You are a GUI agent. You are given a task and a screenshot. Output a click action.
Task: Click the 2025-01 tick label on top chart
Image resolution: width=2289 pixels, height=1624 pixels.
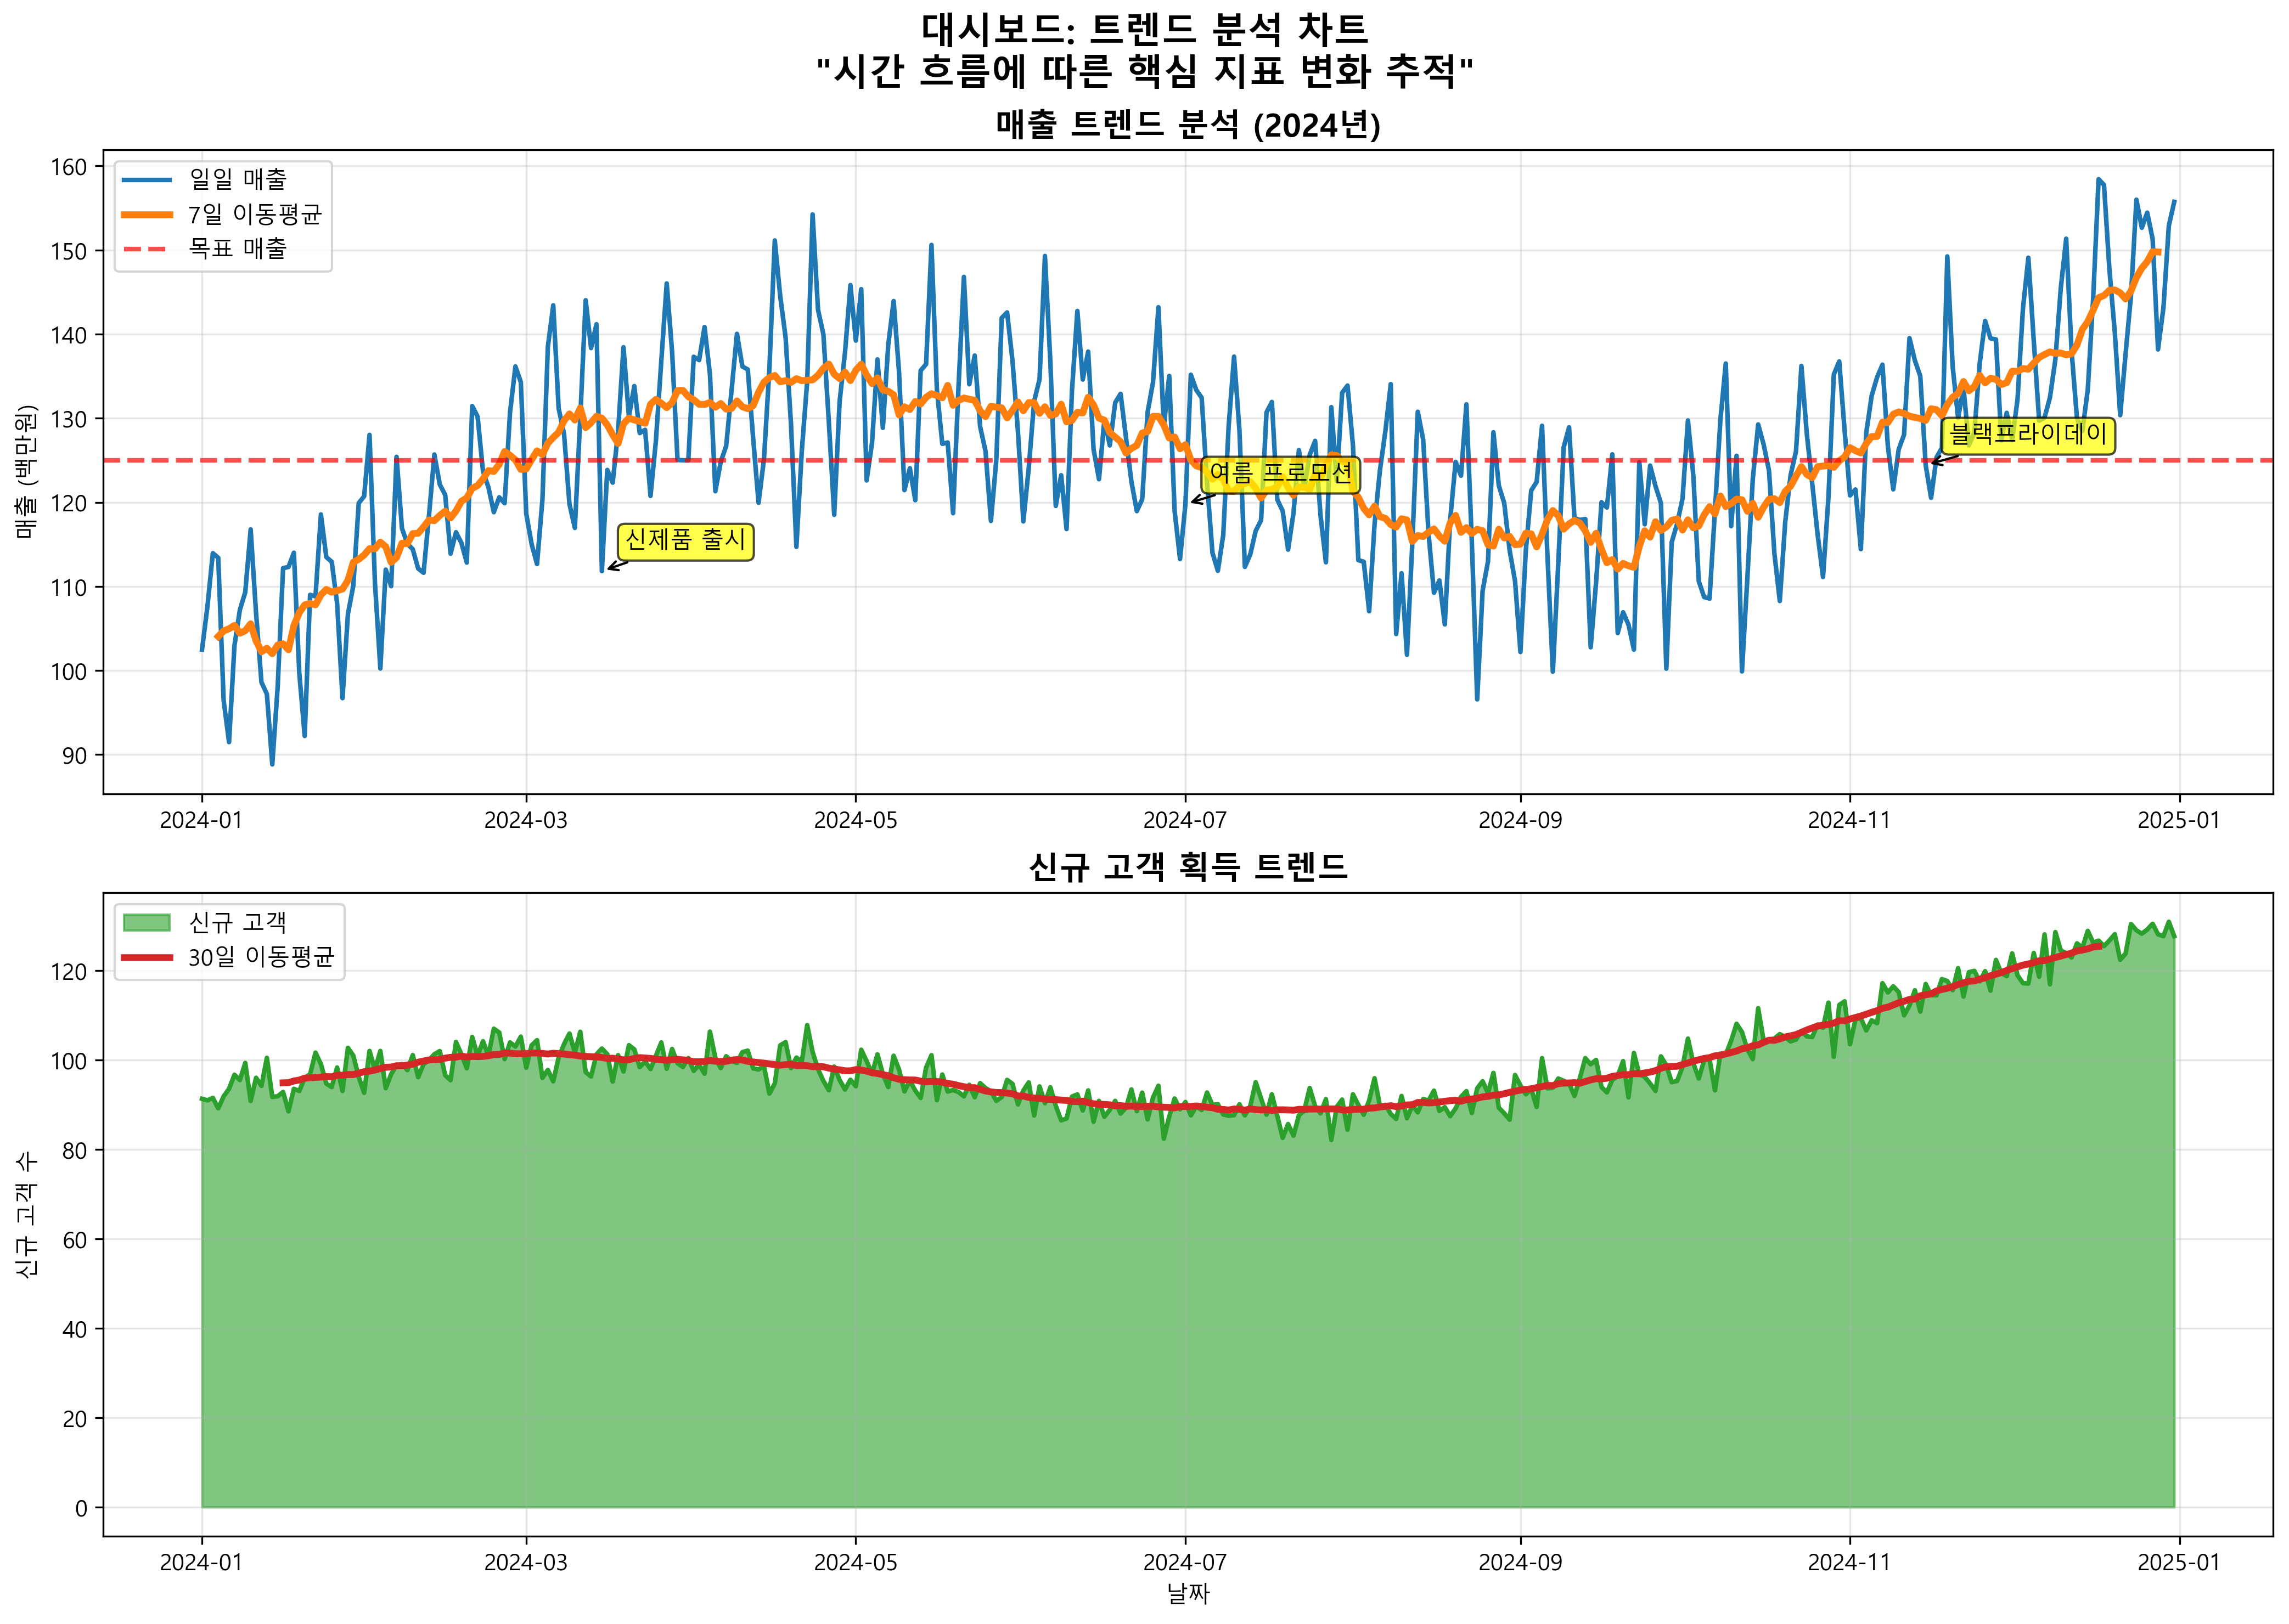tap(2178, 821)
